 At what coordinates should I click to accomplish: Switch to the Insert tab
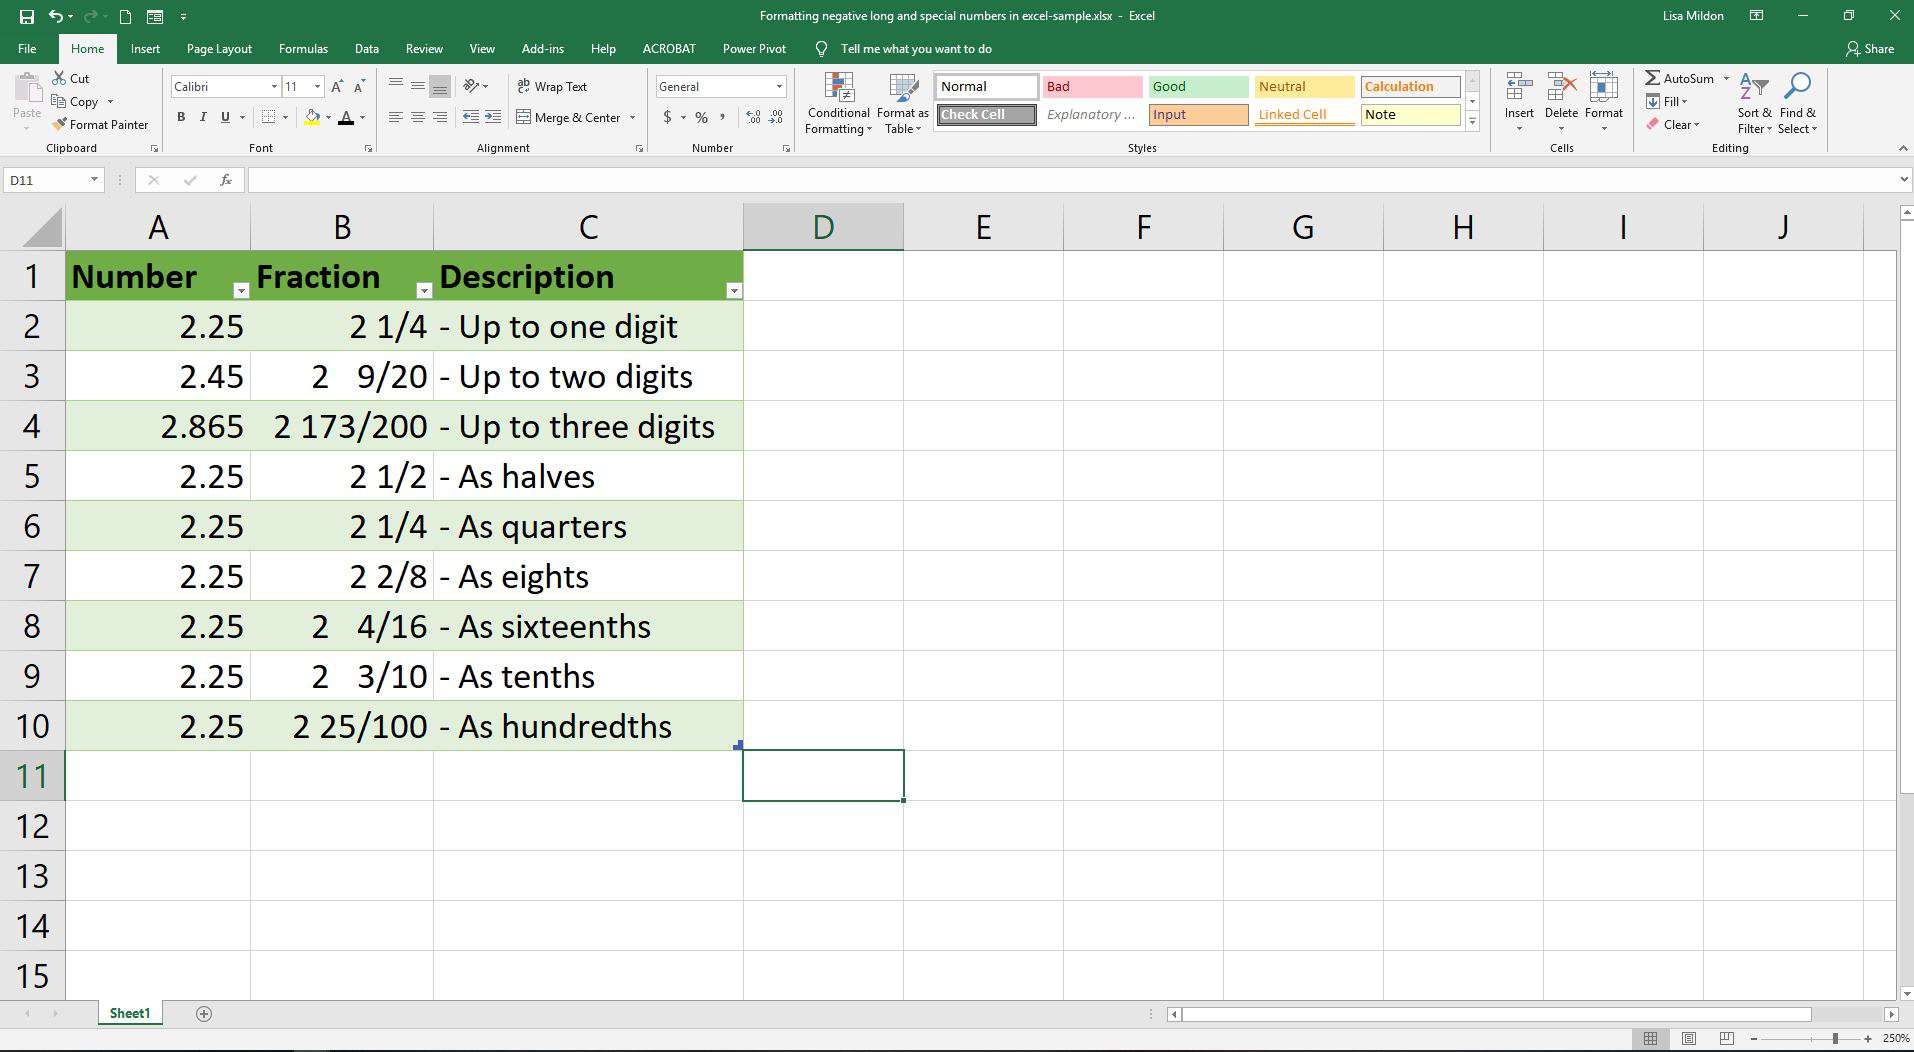point(145,48)
